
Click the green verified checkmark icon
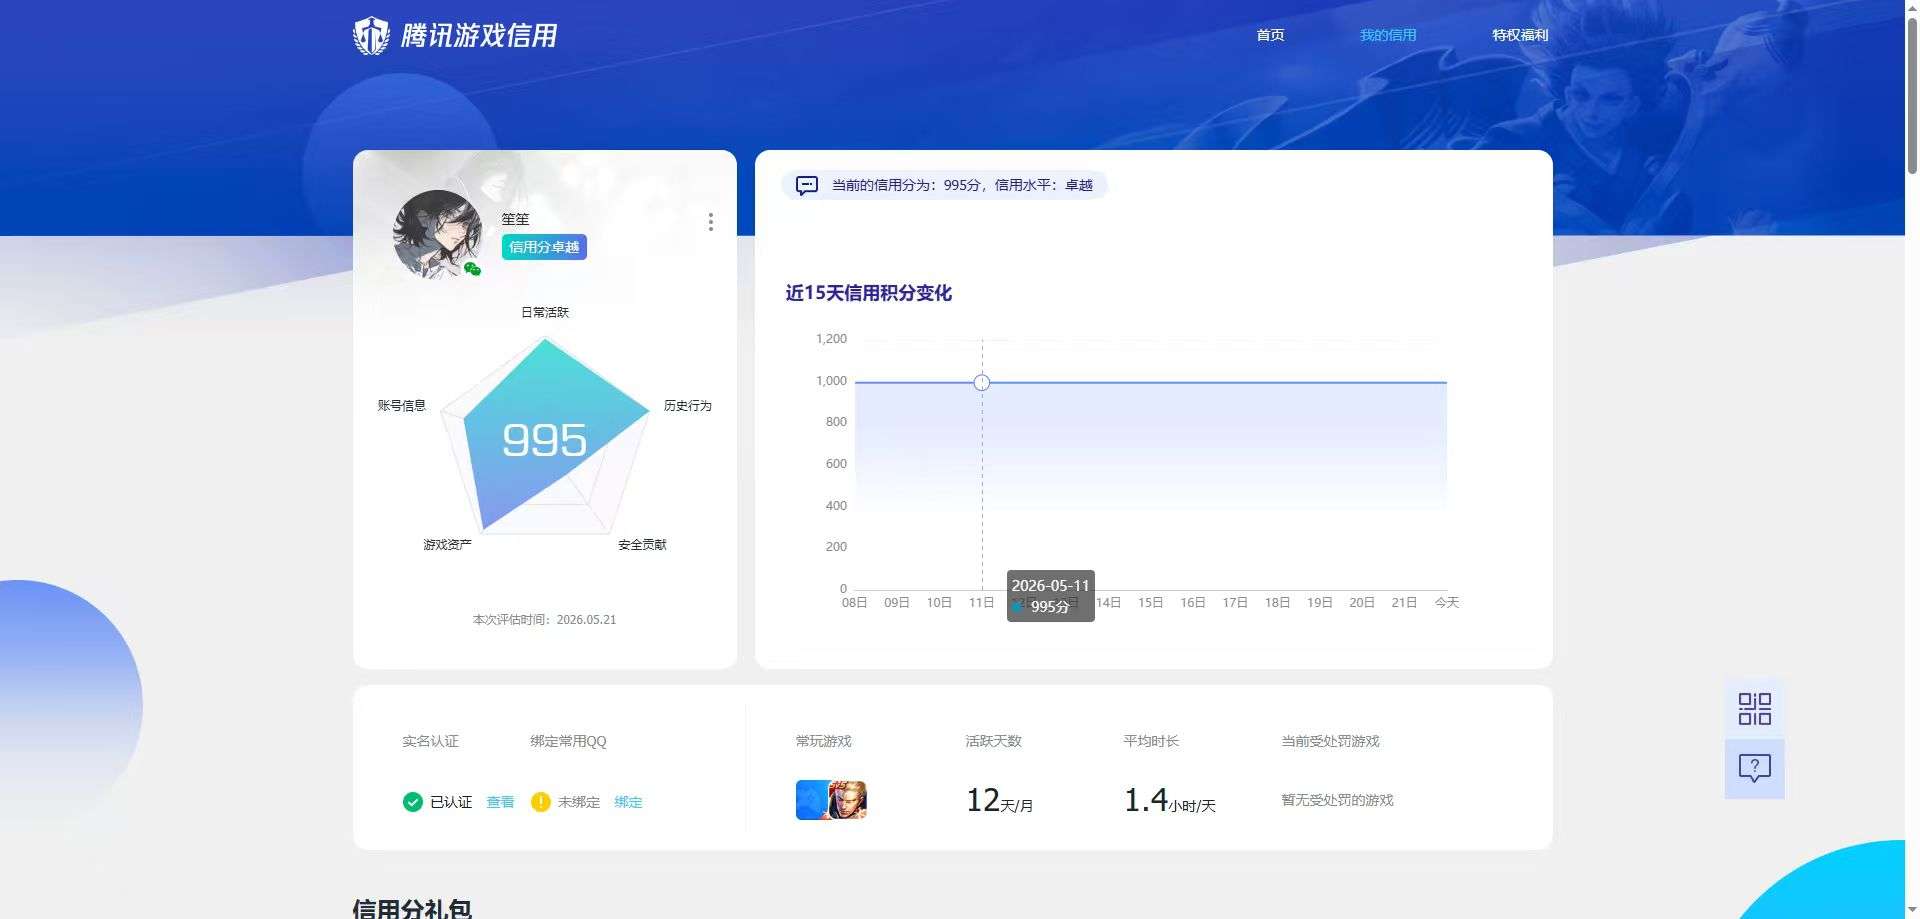point(412,802)
